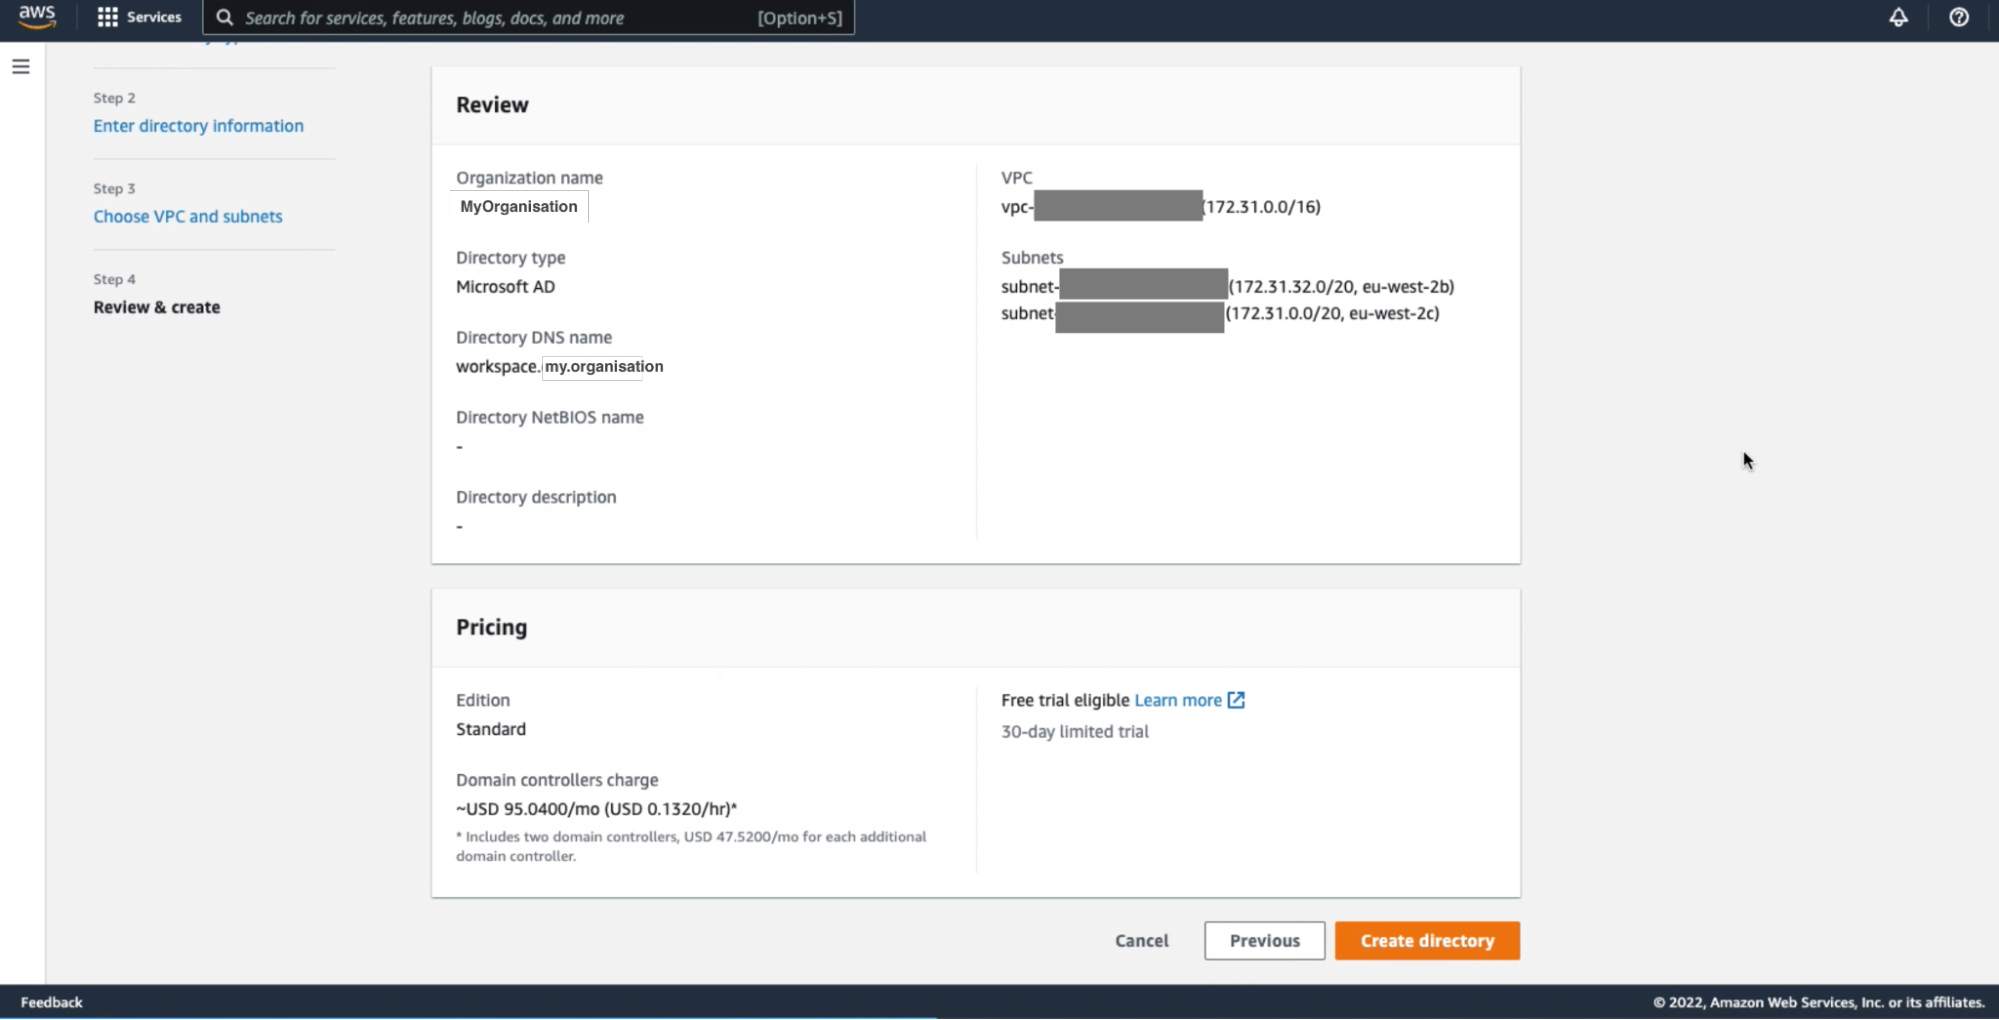The height and width of the screenshot is (1020, 1999).
Task: Click the Directory NetBIOS name label
Action: pyautogui.click(x=550, y=417)
